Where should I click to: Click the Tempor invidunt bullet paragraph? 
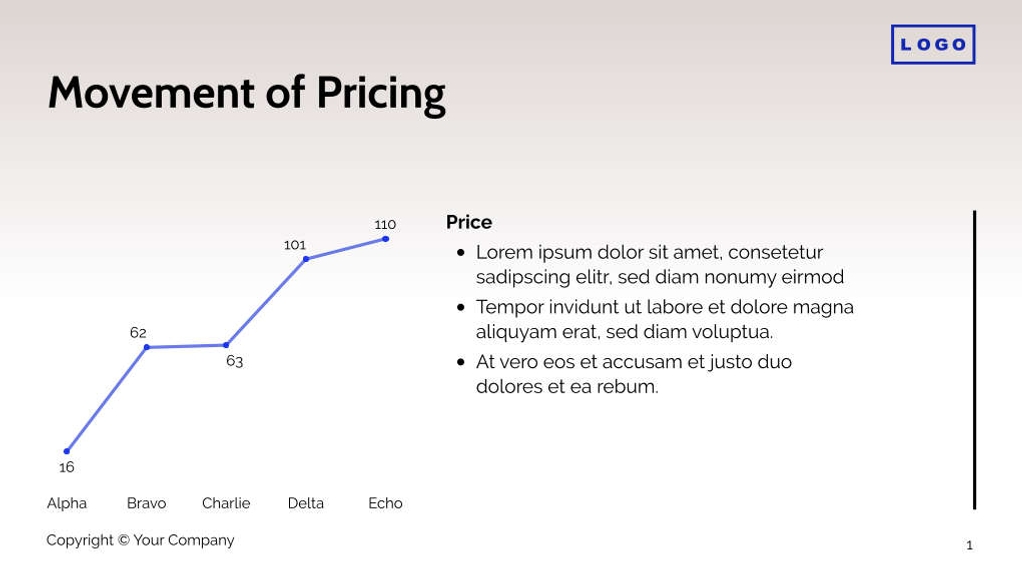664,319
